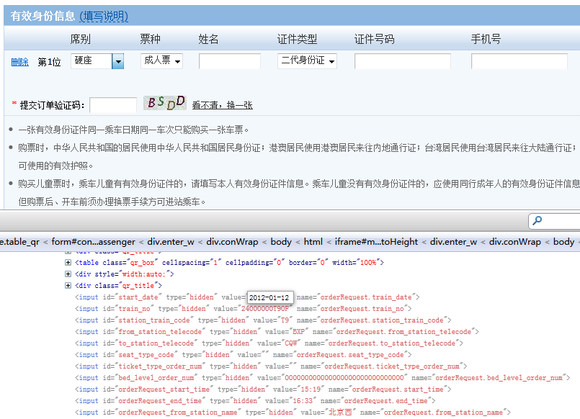Focus the 证件号码 ID number field
This screenshot has width=580, height=419.
pos(402,61)
